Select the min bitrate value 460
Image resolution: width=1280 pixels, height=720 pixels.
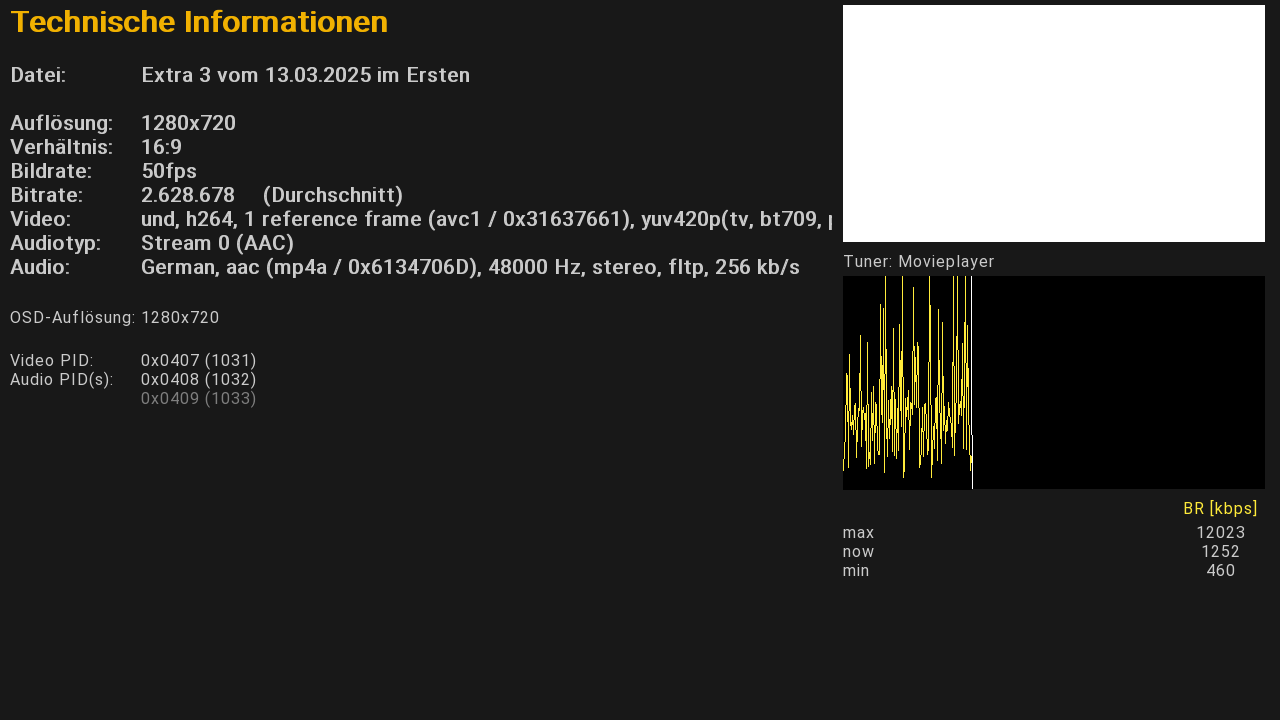1220,571
